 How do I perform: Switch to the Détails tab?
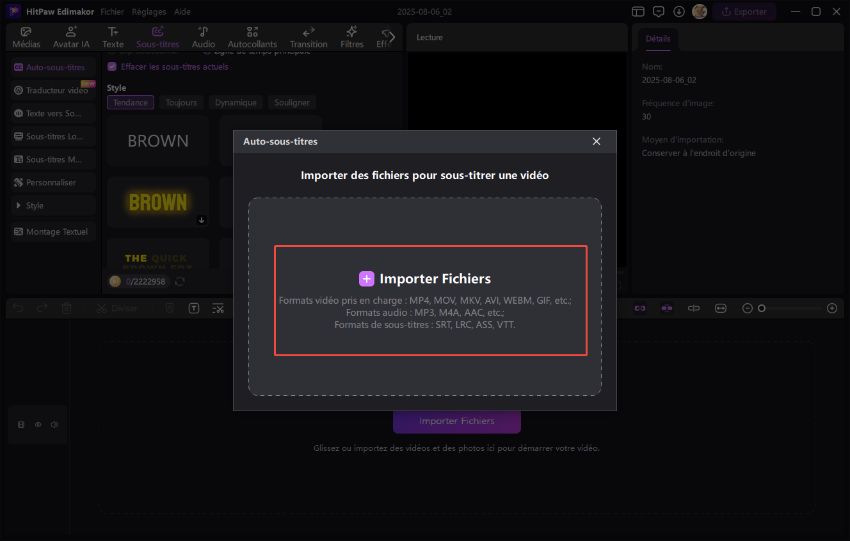[x=658, y=38]
